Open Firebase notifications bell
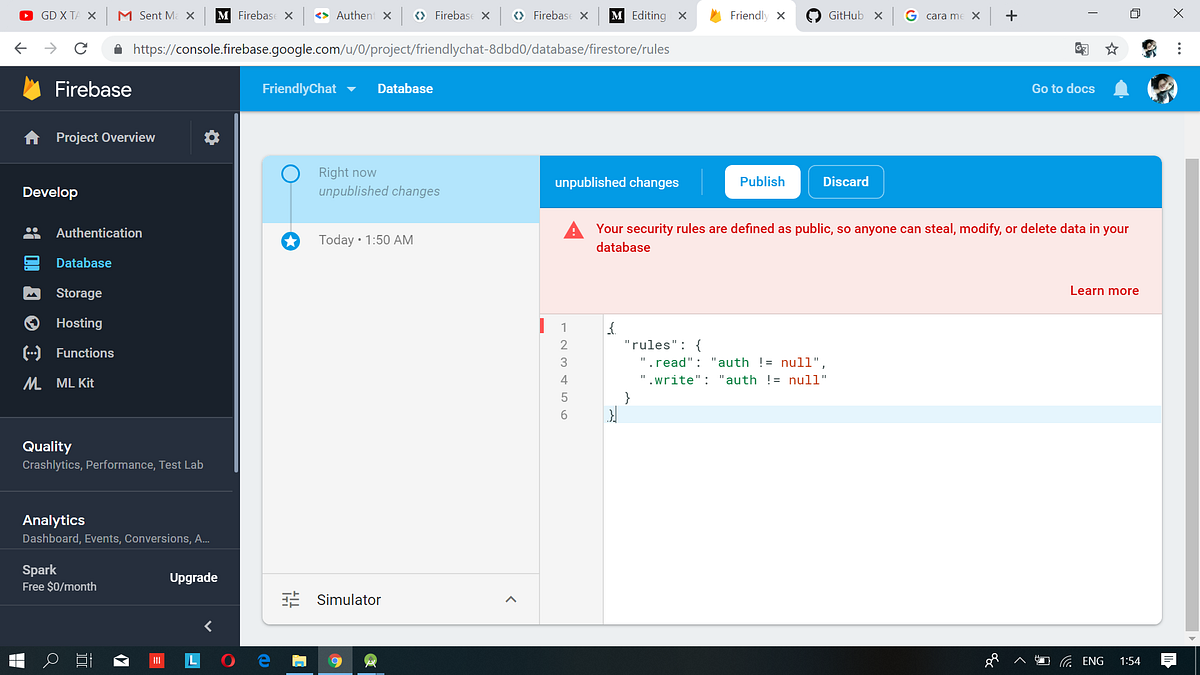This screenshot has width=1200, height=675. click(1120, 88)
